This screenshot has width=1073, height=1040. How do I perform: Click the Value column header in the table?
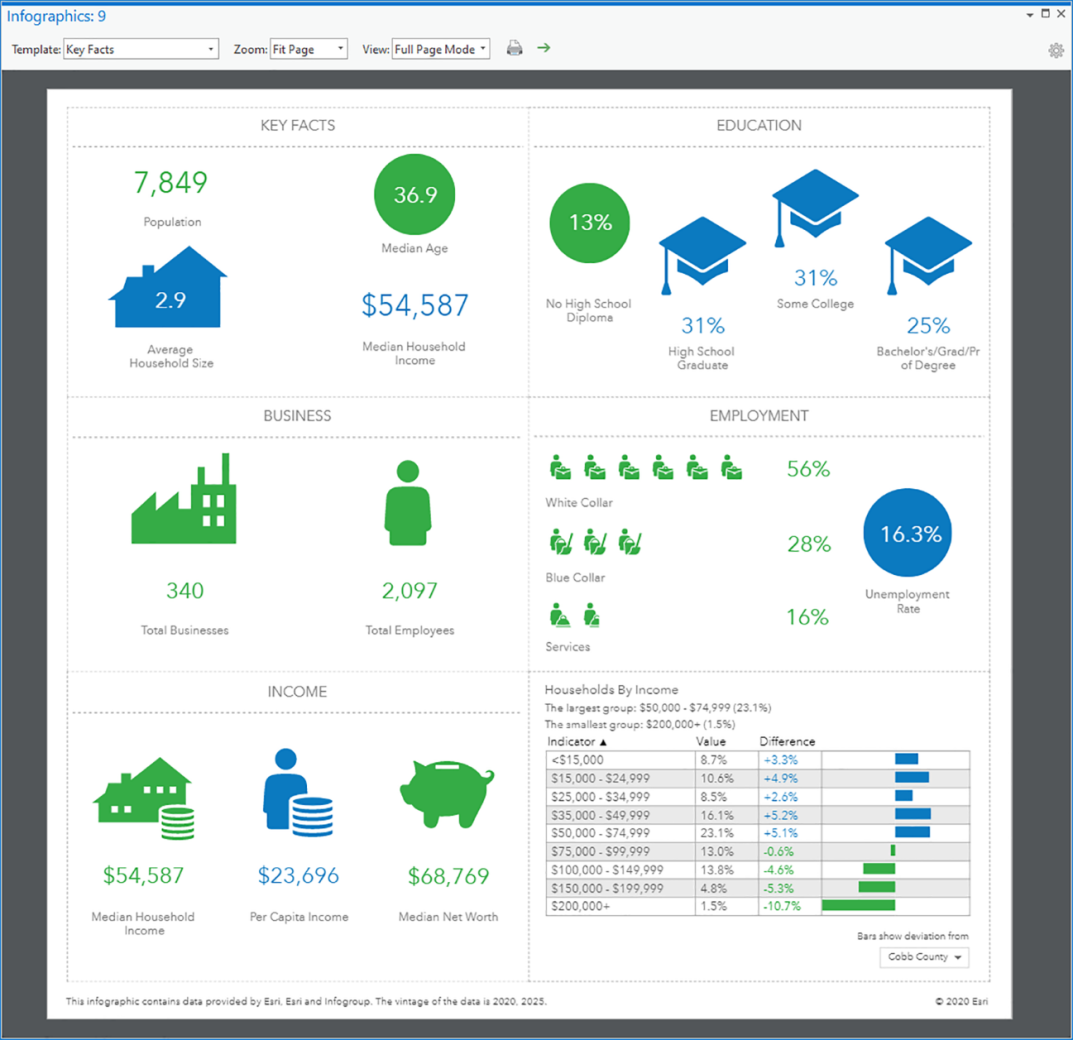click(710, 742)
